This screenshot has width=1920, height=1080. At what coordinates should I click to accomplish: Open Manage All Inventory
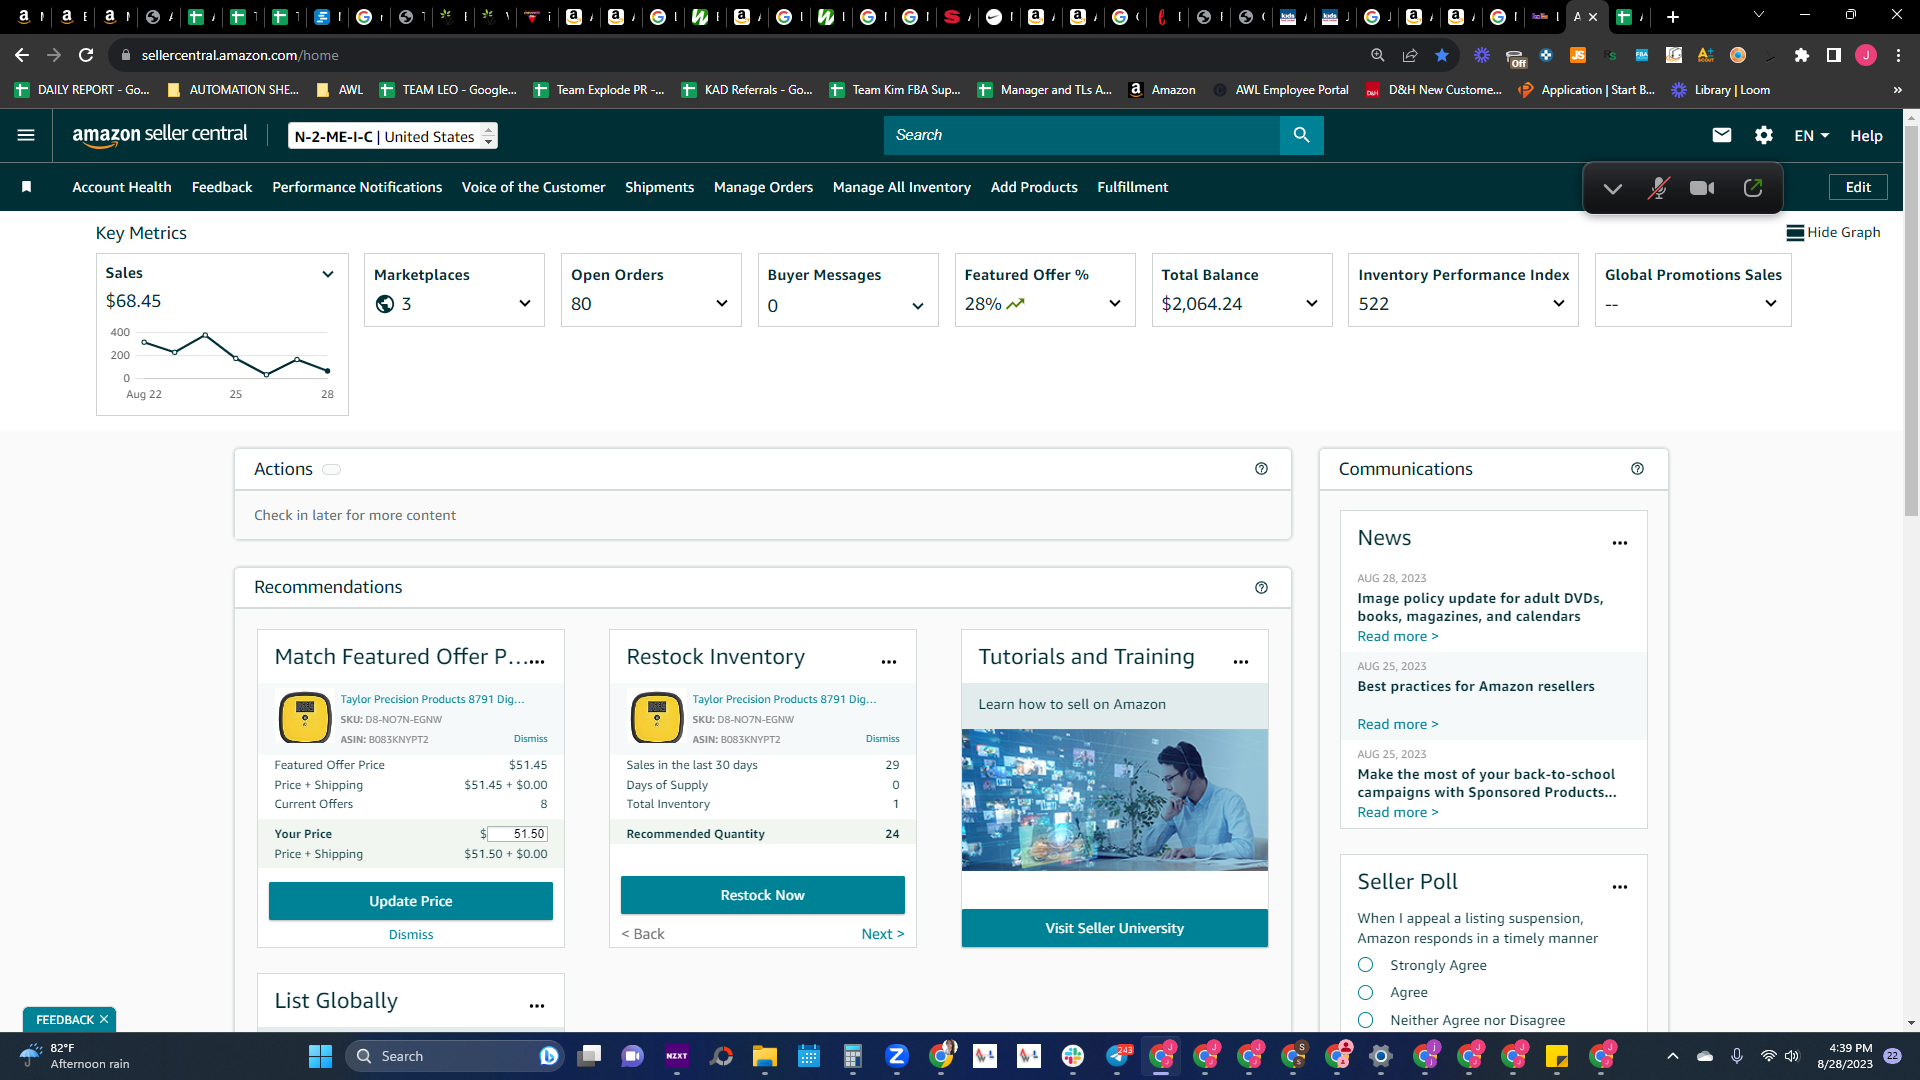[x=901, y=187]
